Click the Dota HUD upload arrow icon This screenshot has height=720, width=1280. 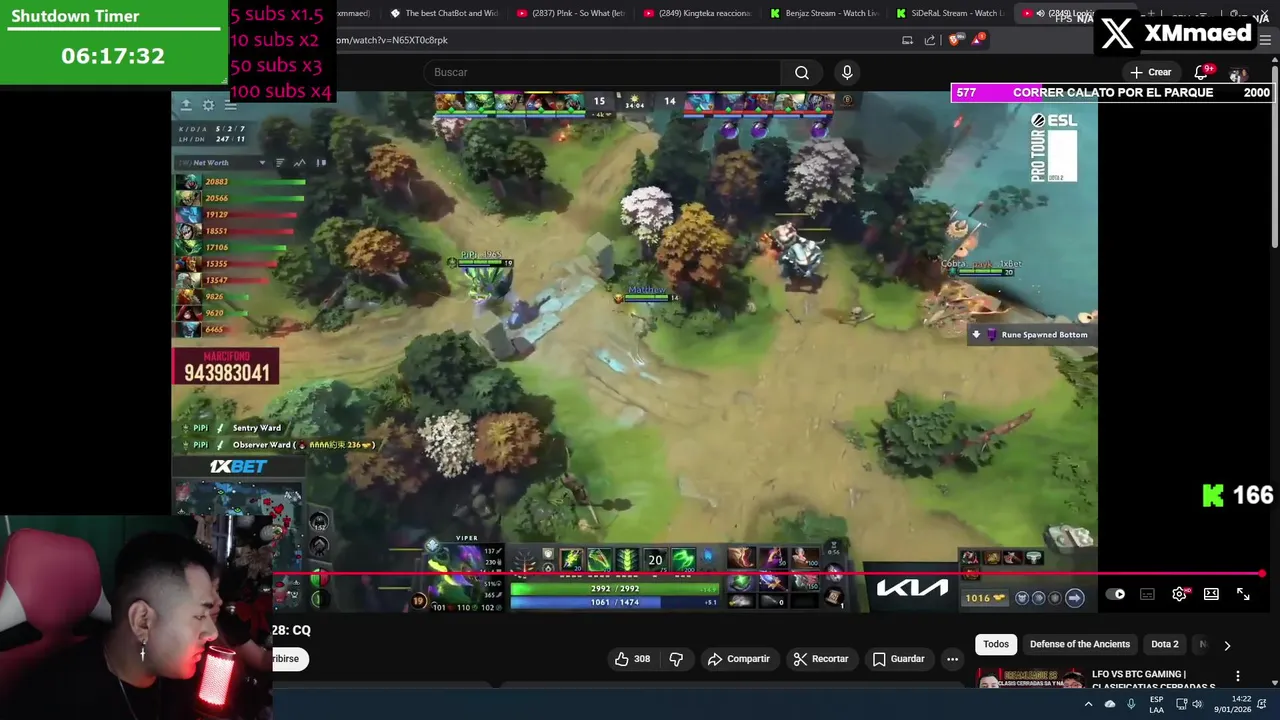[186, 105]
